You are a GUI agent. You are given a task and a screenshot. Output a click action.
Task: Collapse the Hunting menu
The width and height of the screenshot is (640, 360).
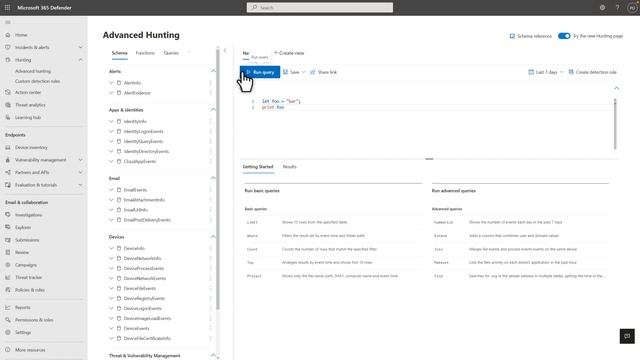point(80,60)
